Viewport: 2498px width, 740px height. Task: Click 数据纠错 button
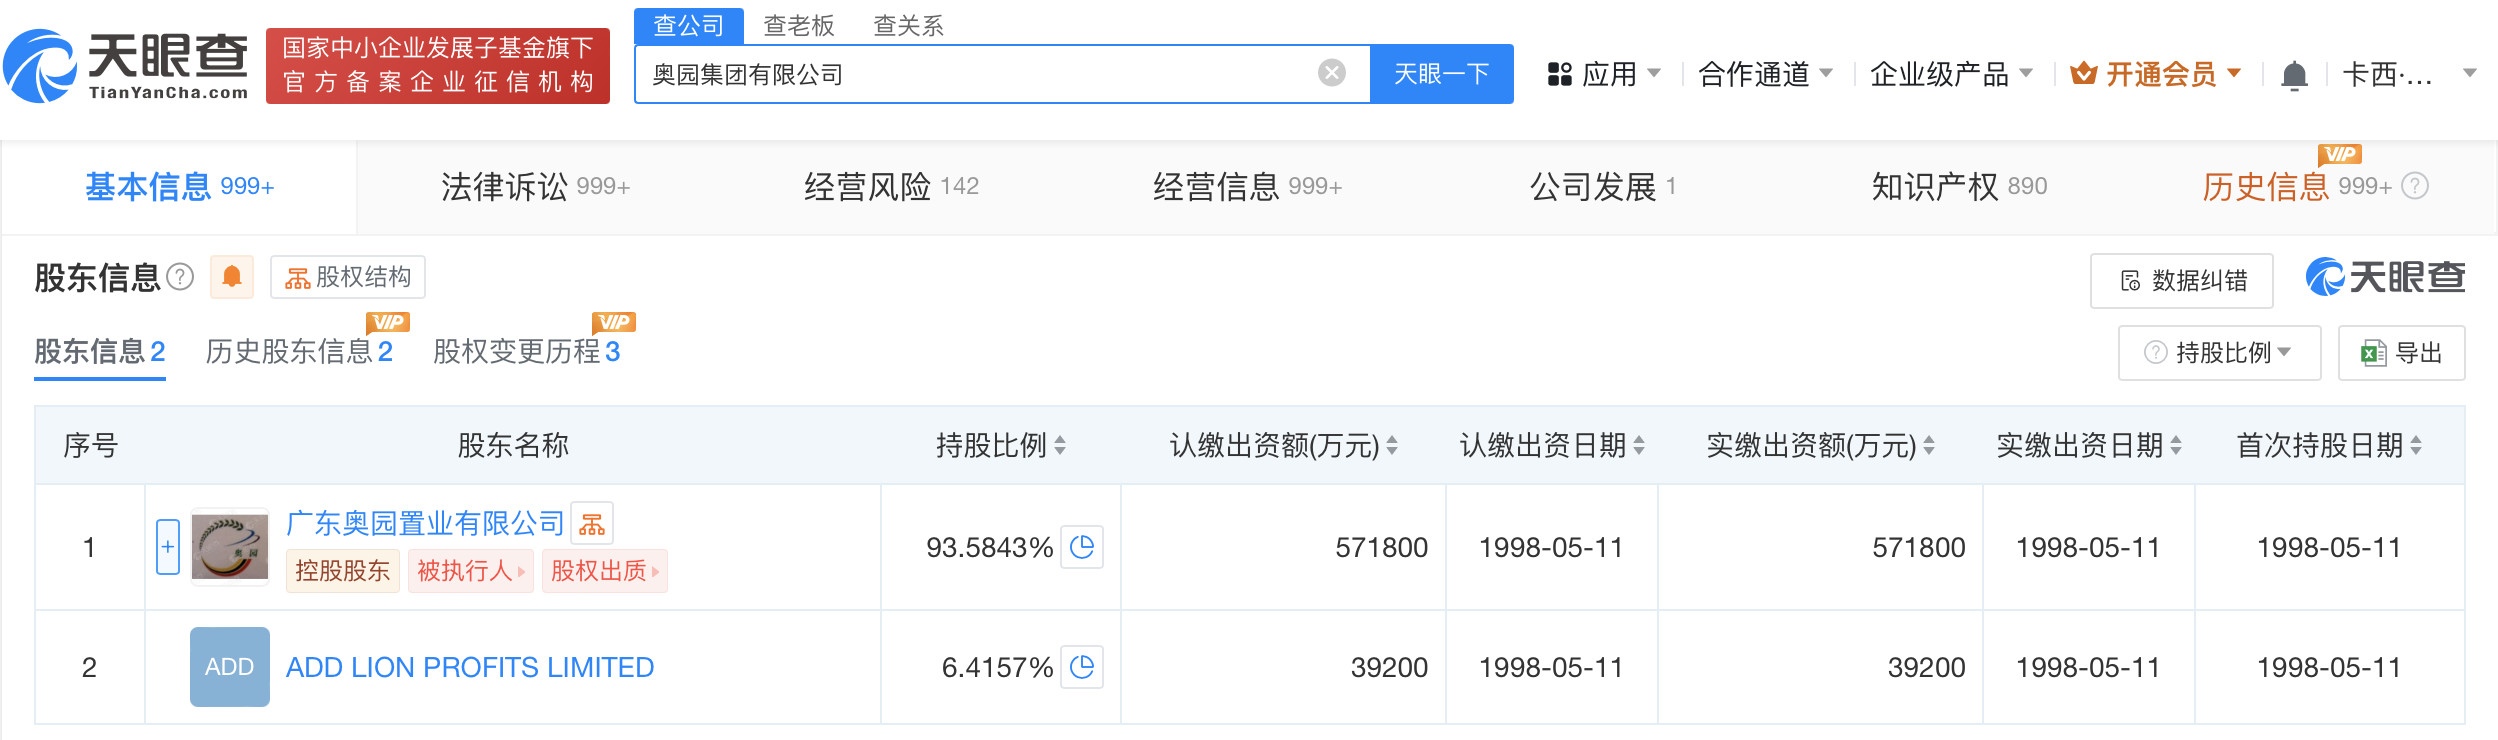(2182, 281)
